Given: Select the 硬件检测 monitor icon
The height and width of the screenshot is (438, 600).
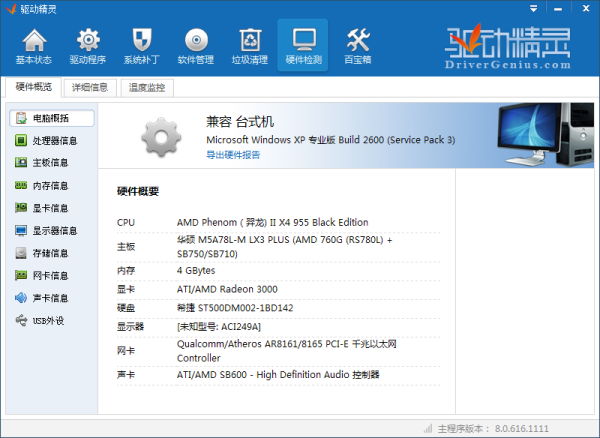Looking at the screenshot, I should pyautogui.click(x=303, y=45).
